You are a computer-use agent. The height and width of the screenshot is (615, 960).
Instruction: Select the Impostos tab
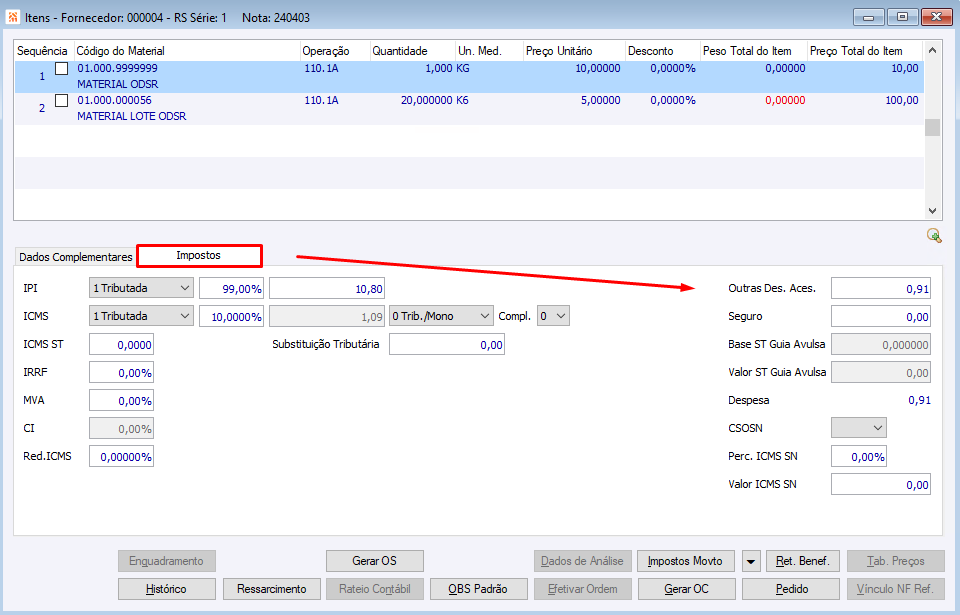point(199,255)
